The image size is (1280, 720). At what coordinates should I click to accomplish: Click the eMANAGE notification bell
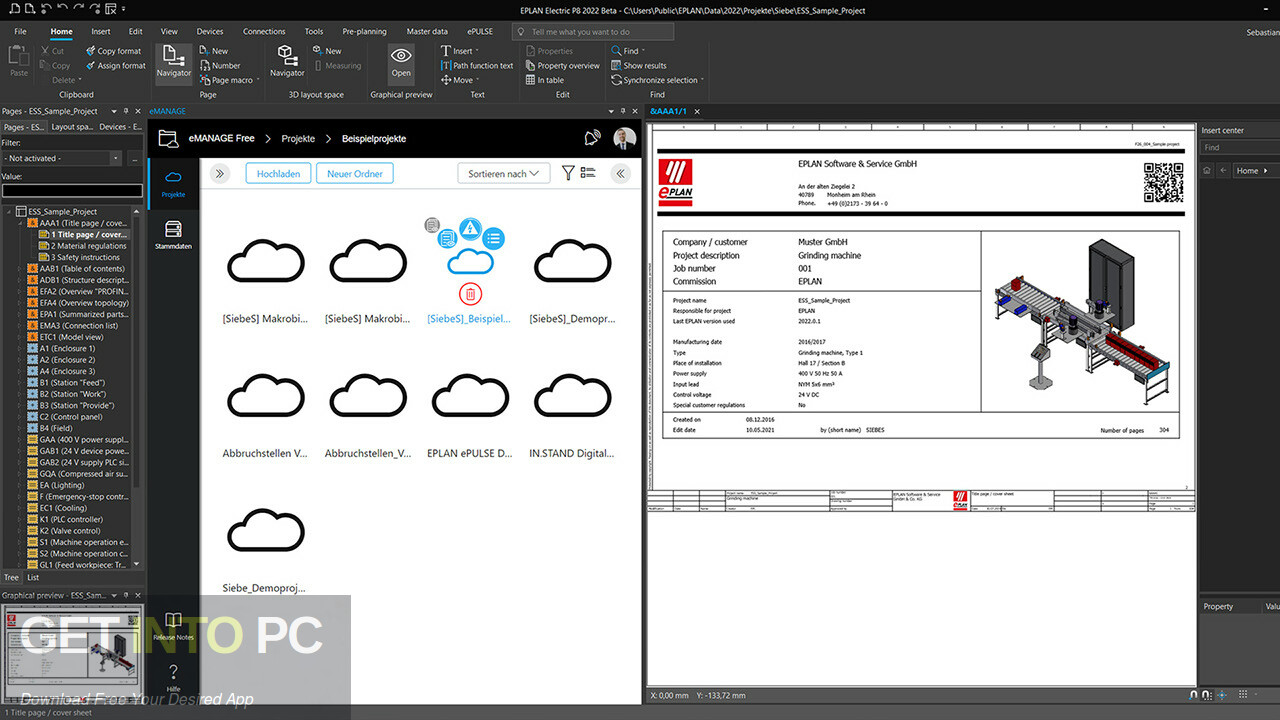(593, 139)
